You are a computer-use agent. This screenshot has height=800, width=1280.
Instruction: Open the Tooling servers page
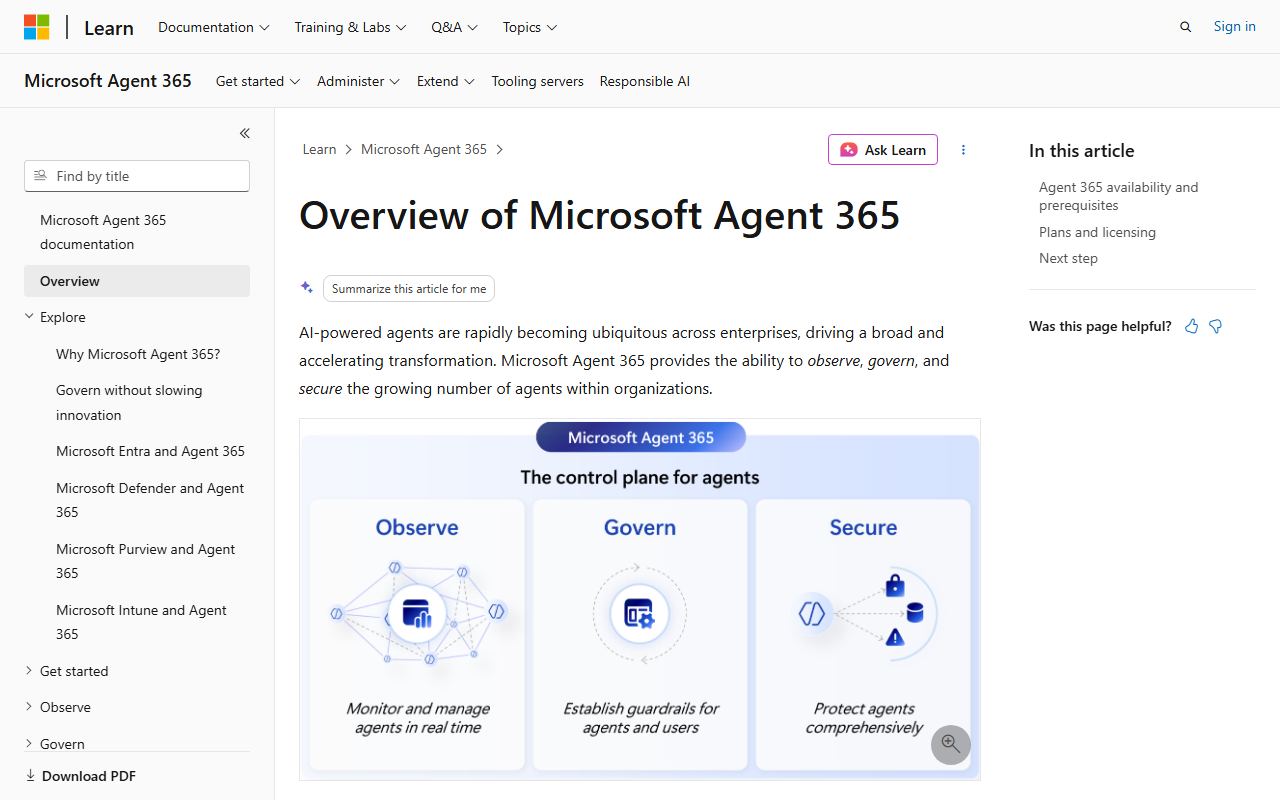(537, 81)
